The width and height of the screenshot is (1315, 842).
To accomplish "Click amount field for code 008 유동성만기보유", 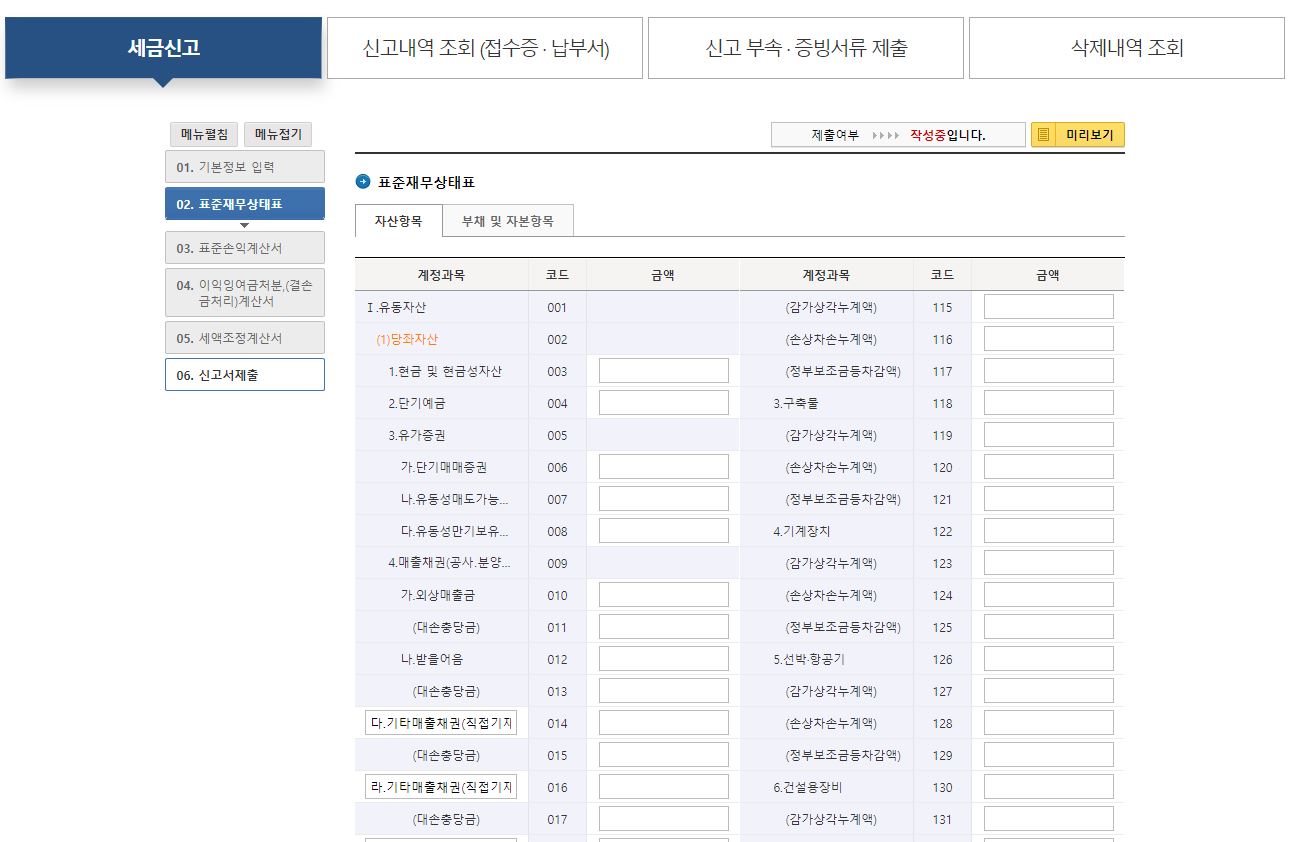I will 664,531.
